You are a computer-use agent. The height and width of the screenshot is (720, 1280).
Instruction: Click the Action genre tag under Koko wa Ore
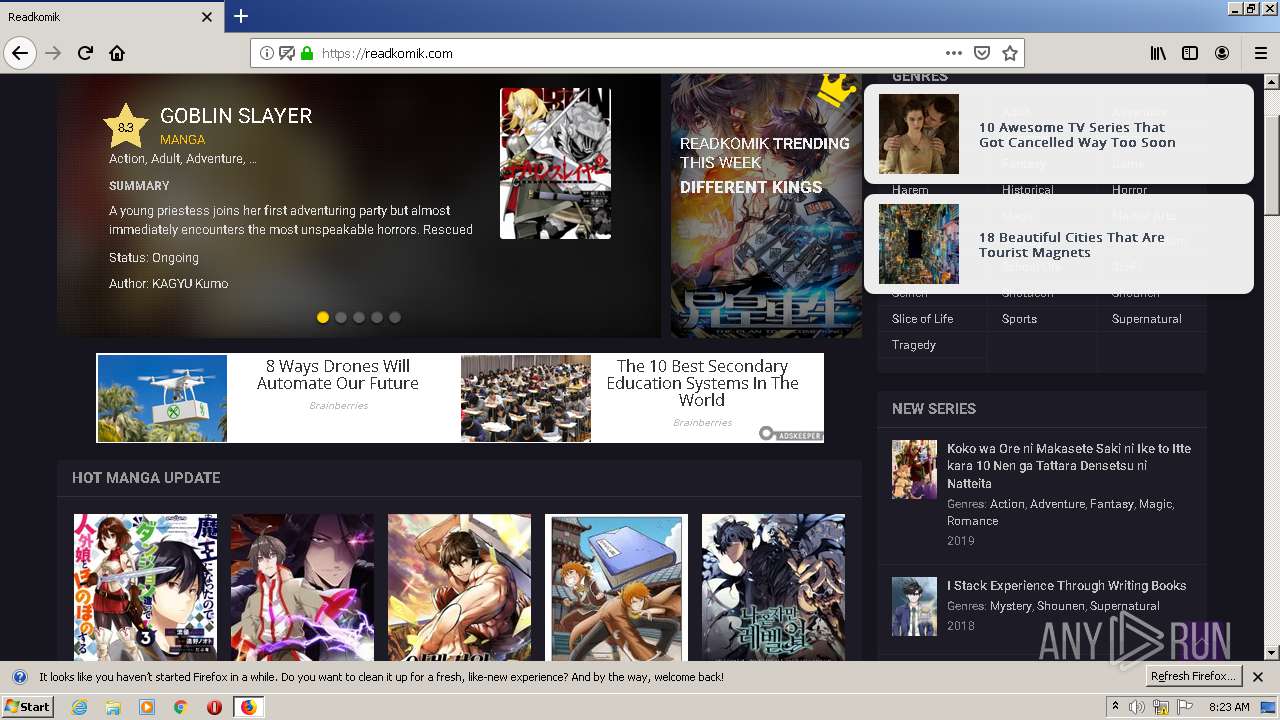coord(1007,504)
